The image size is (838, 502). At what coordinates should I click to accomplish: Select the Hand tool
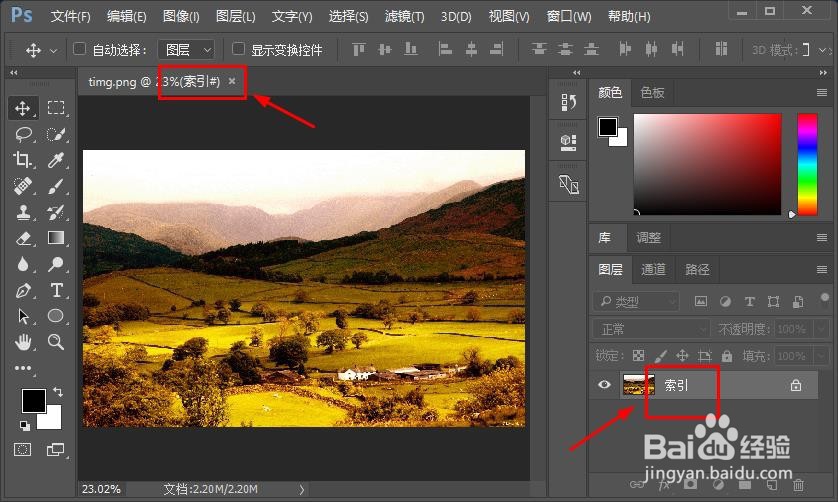(x=22, y=342)
